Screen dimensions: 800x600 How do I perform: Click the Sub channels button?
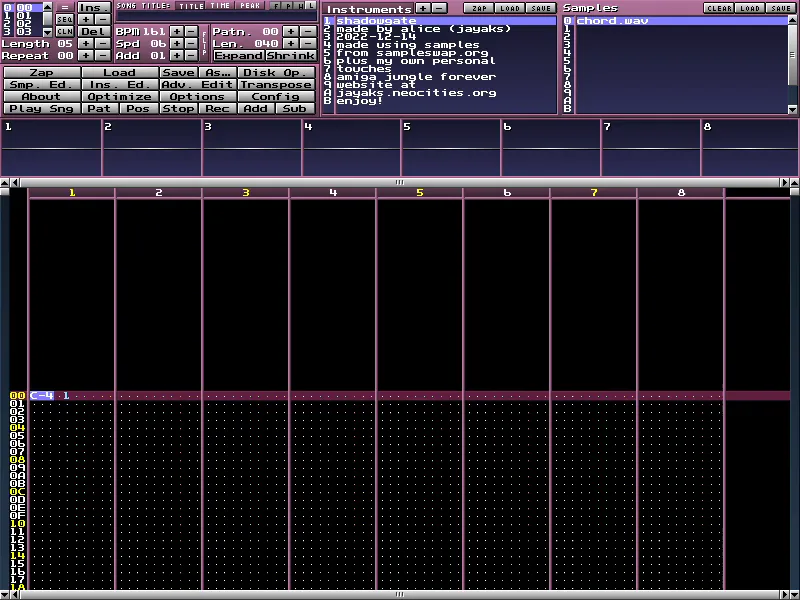296,108
